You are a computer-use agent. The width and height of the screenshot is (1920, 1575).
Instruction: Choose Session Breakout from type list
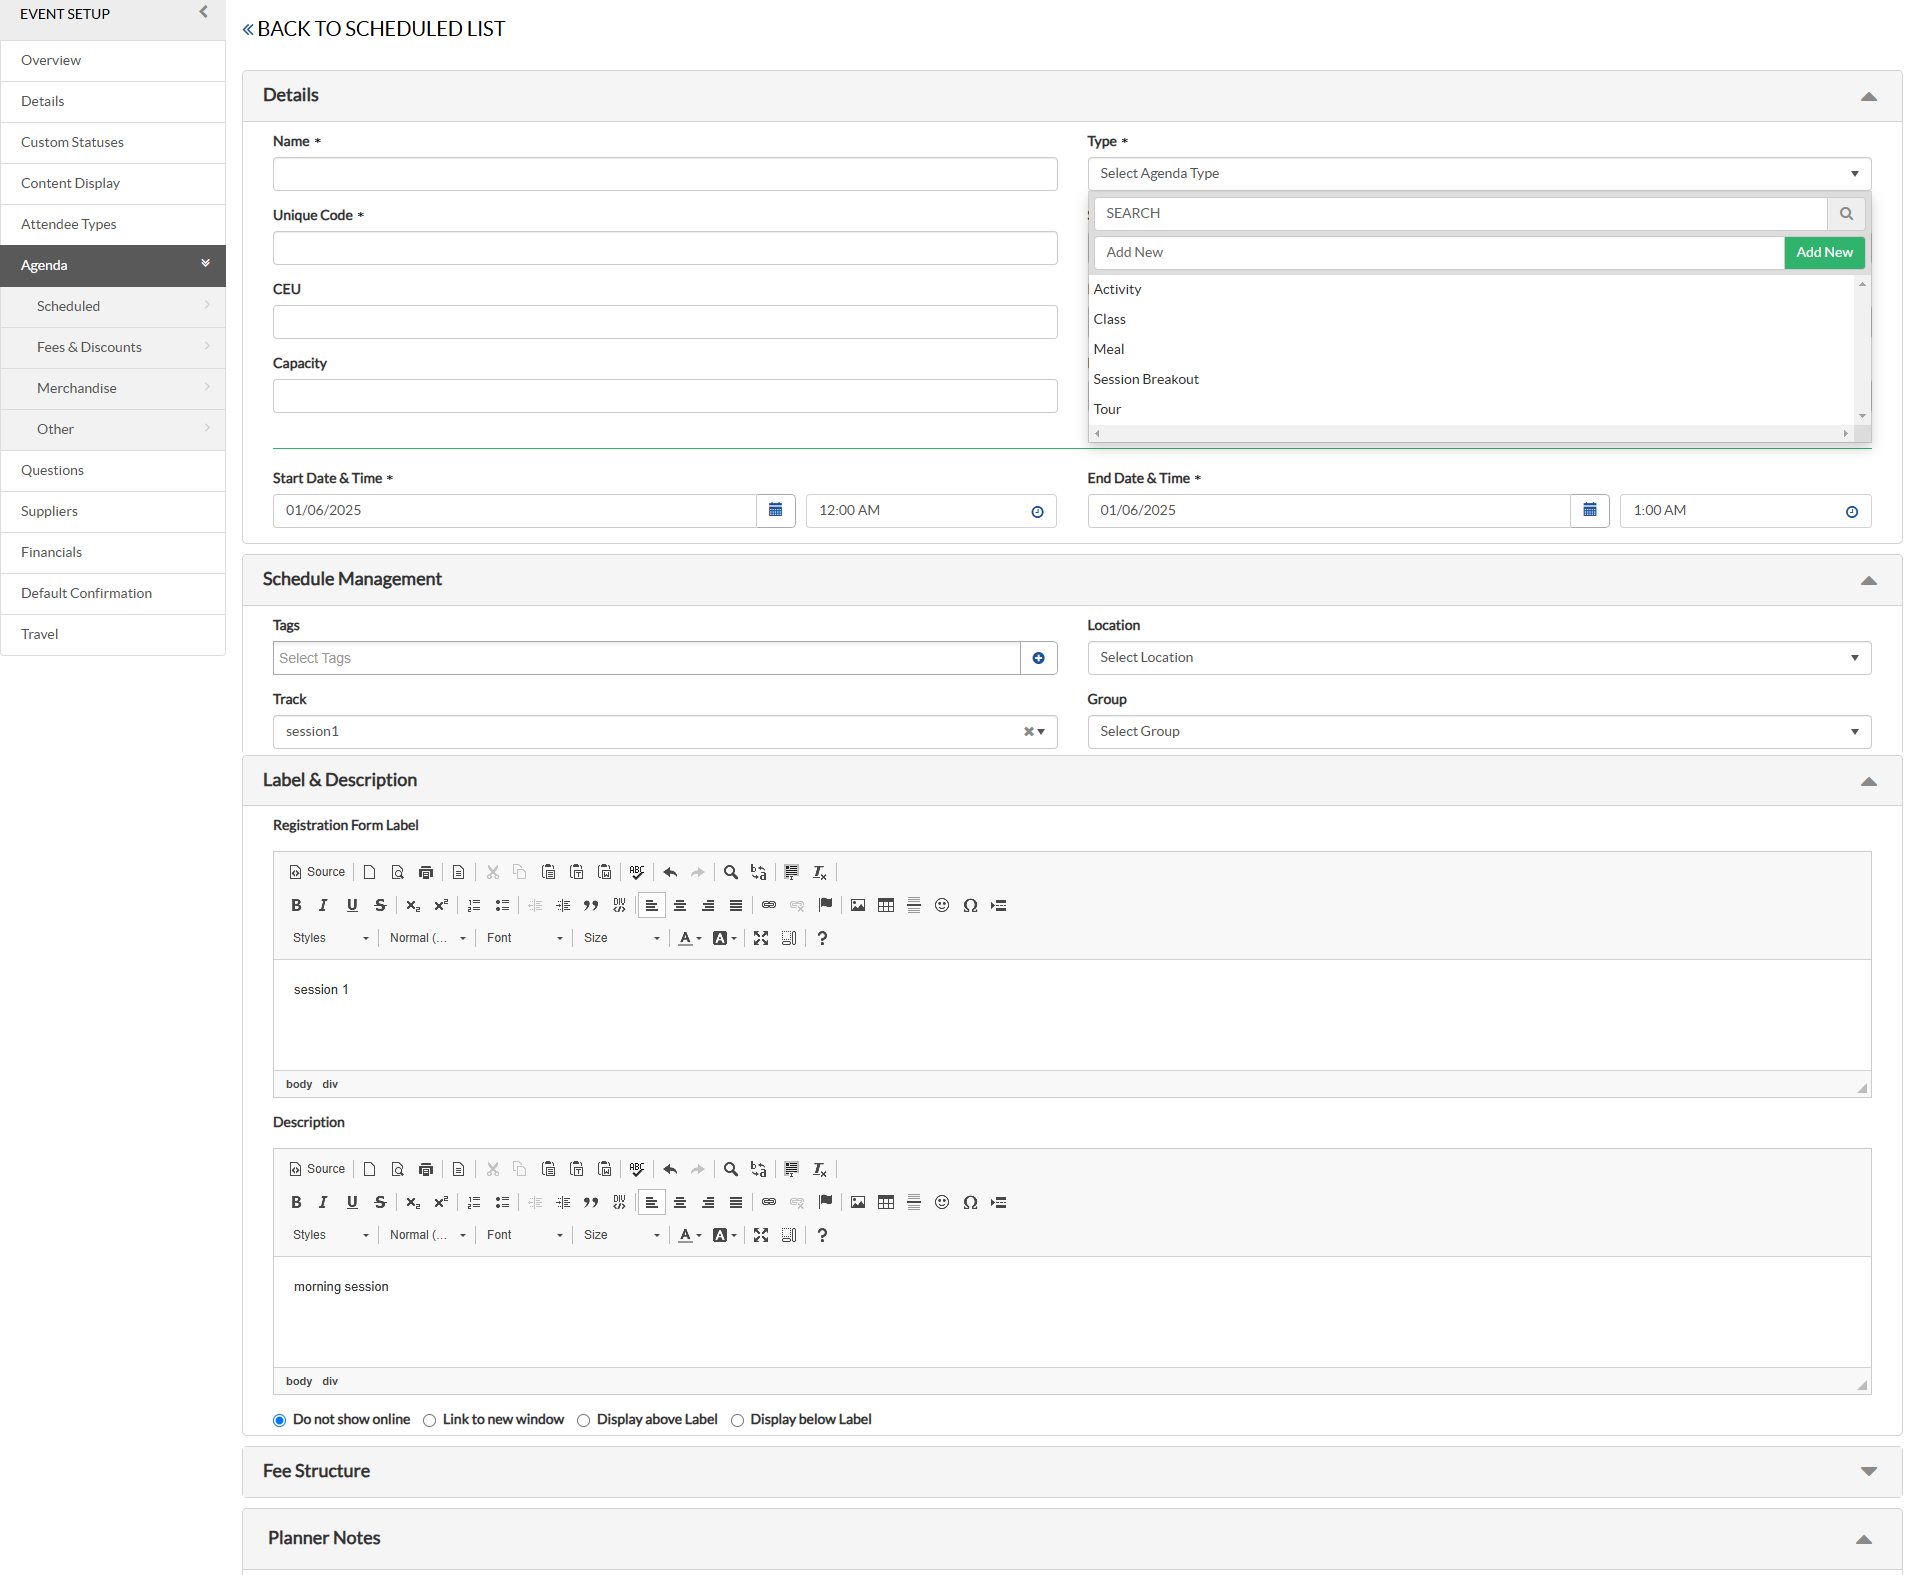(x=1146, y=380)
